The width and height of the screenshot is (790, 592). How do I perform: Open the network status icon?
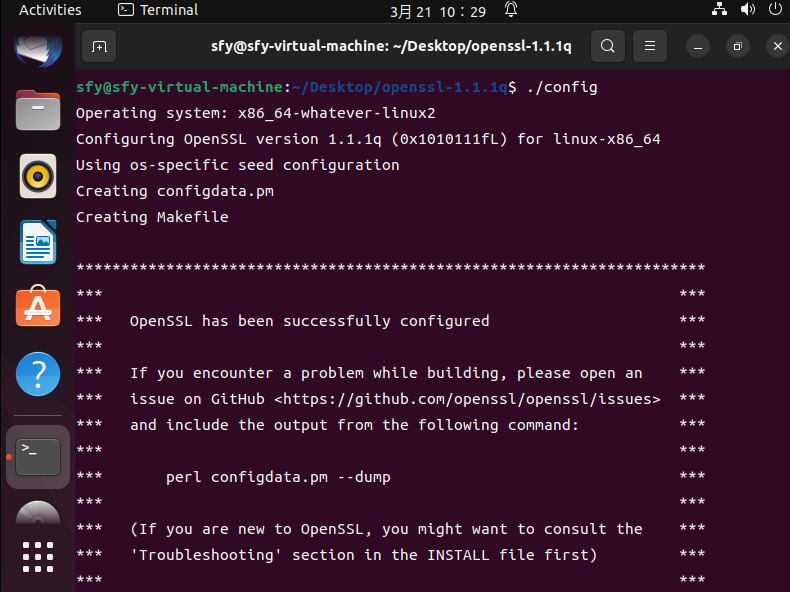click(x=719, y=10)
